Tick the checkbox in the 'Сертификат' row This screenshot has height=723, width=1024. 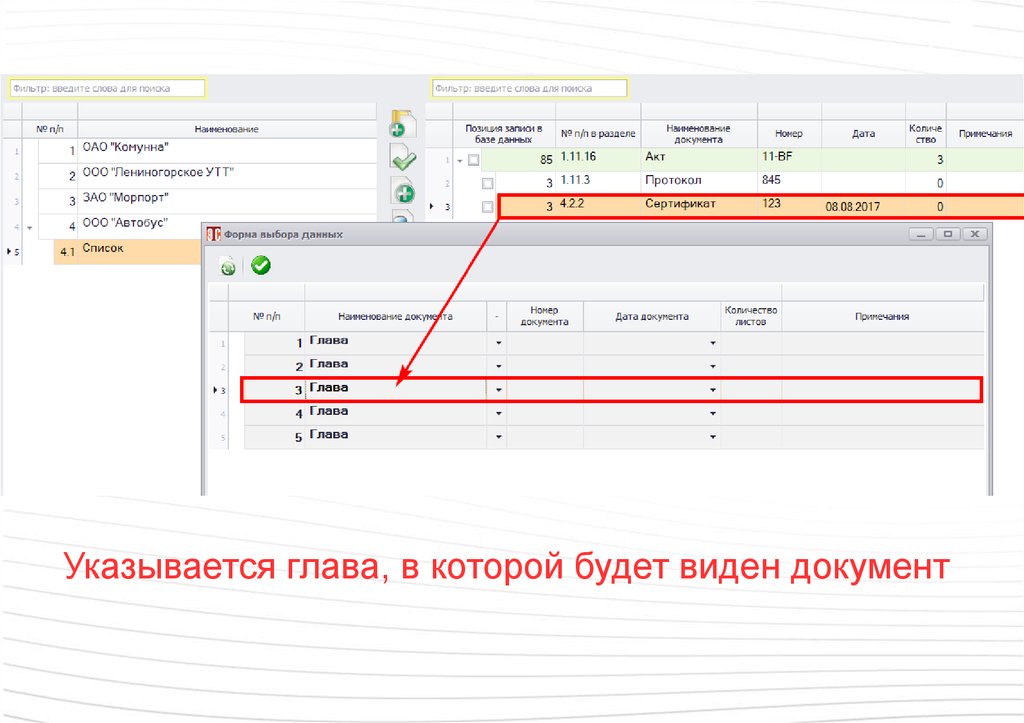(x=487, y=207)
